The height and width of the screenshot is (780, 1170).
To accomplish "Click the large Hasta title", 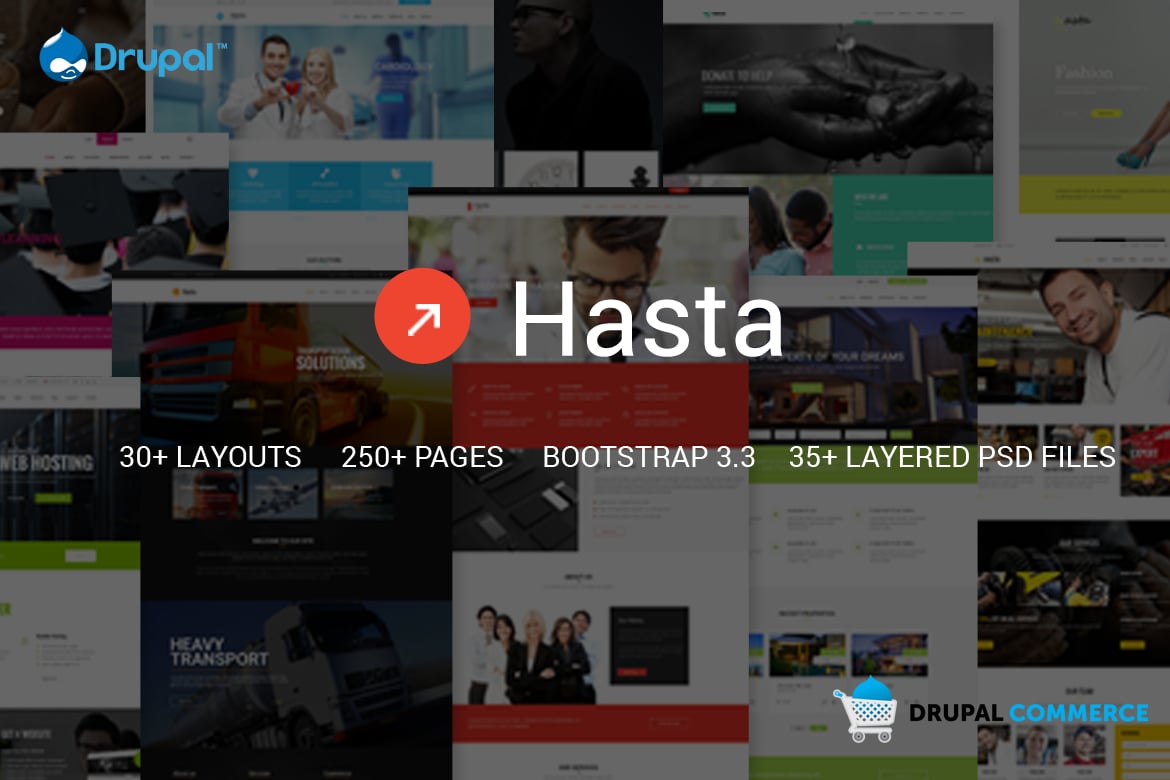I will coord(647,320).
